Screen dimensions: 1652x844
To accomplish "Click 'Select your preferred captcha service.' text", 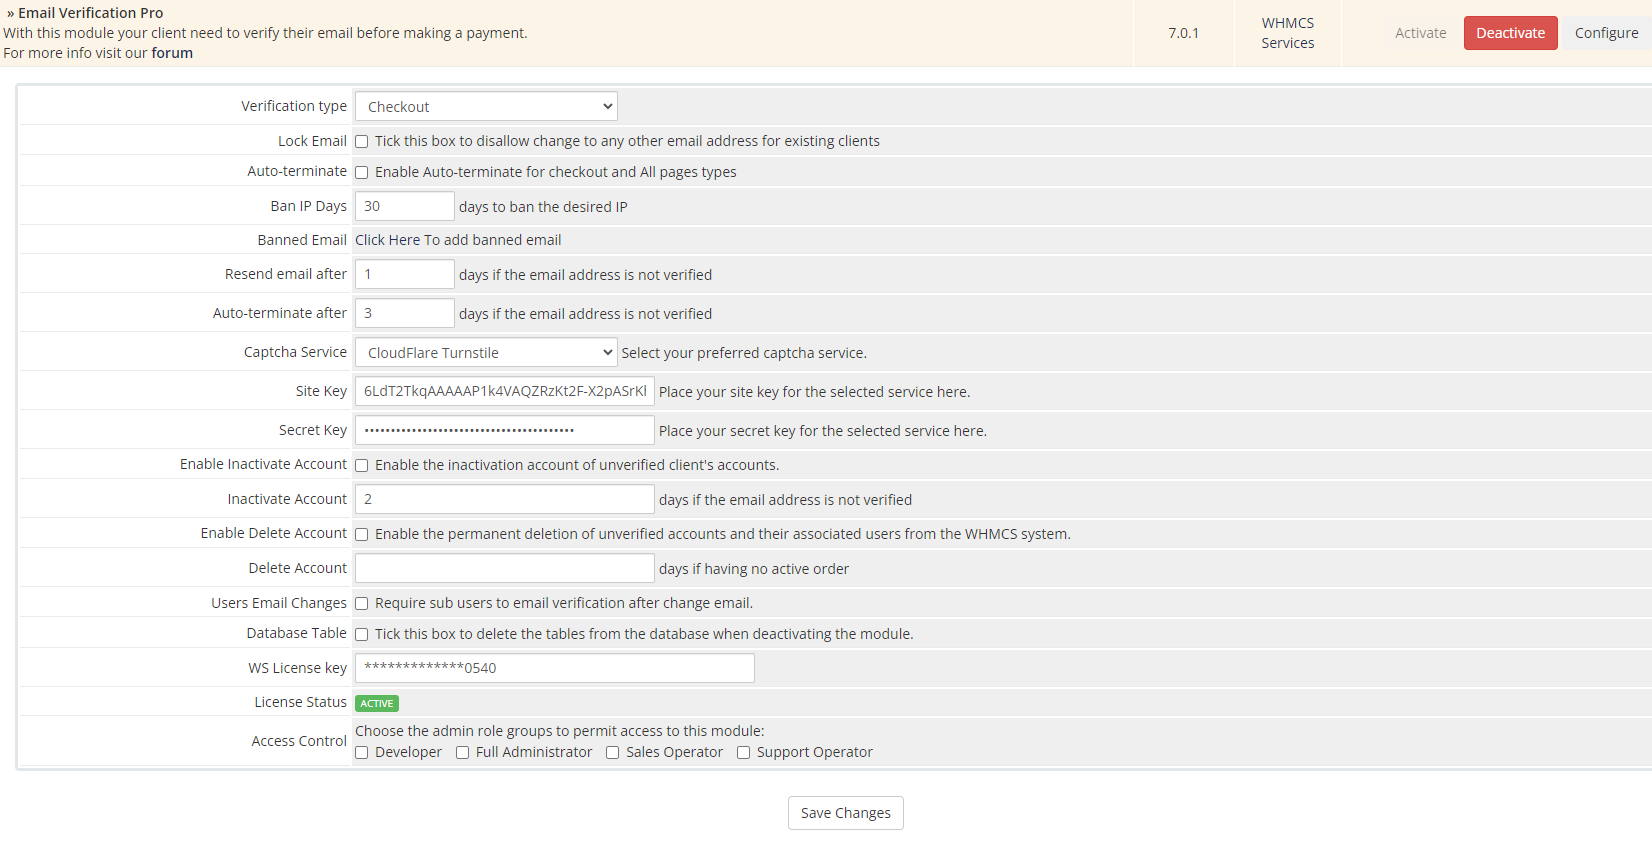I will point(744,353).
